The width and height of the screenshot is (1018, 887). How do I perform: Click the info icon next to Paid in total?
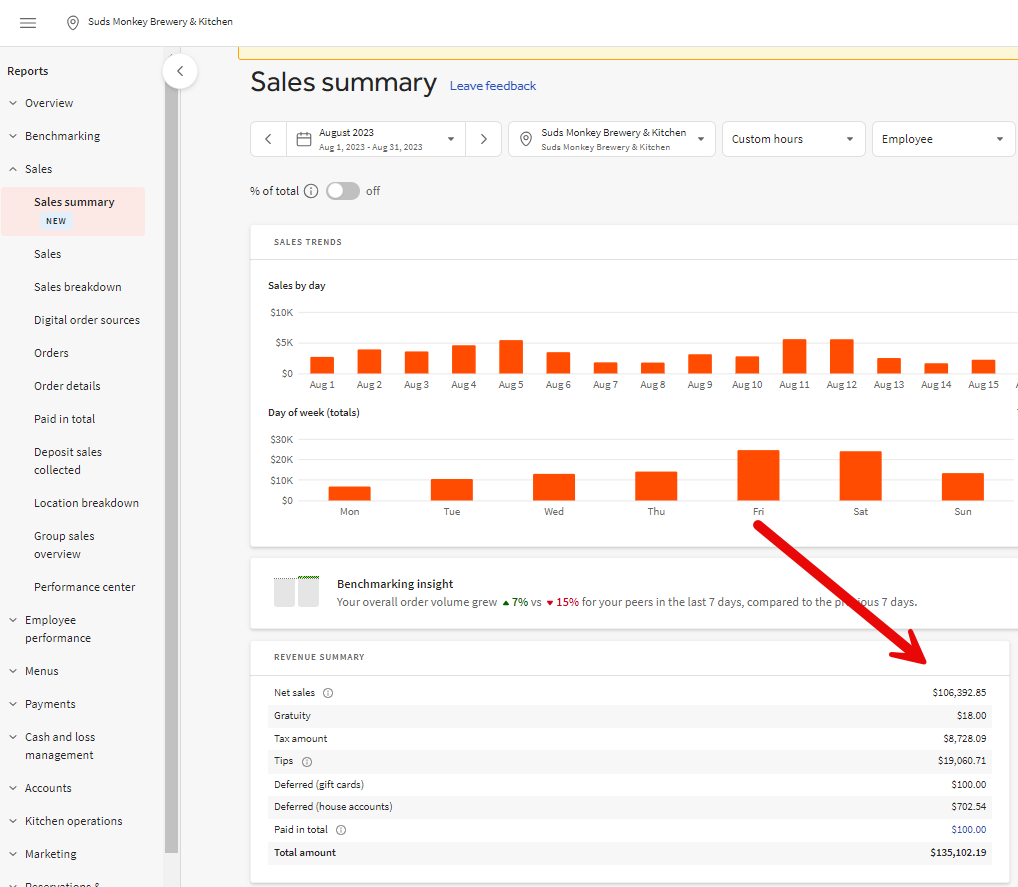pos(341,830)
